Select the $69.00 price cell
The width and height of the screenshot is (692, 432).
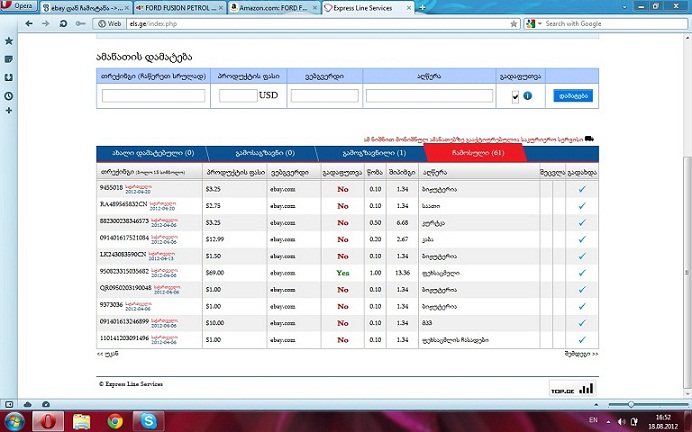[215, 273]
